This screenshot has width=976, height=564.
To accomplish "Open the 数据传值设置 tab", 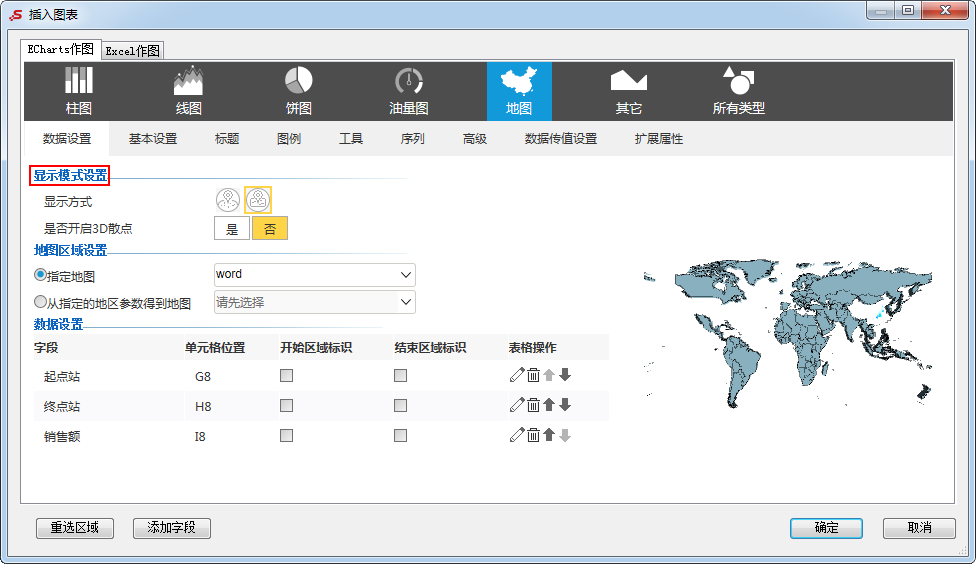I will pos(561,139).
